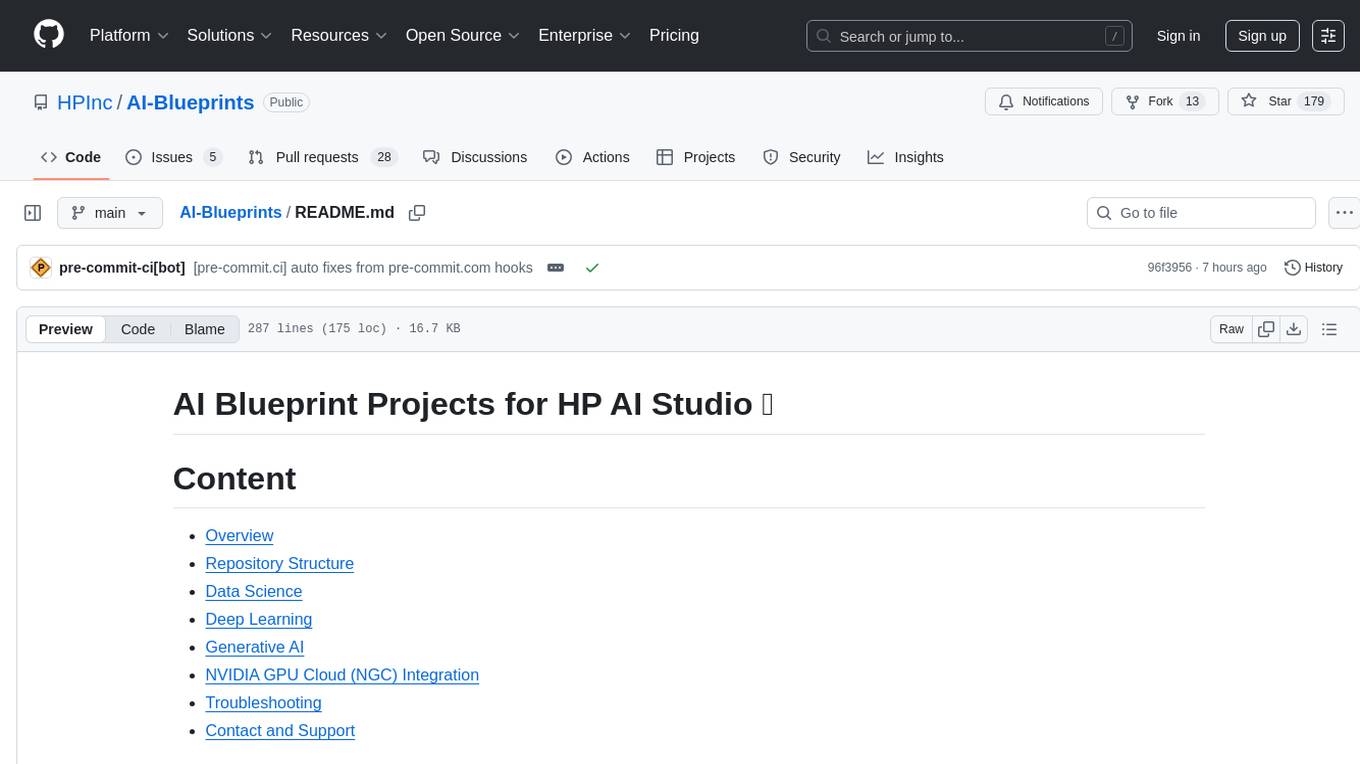The height and width of the screenshot is (764, 1360).
Task: Go to AI-Blueprints breadcrumb folder
Action: click(x=231, y=212)
